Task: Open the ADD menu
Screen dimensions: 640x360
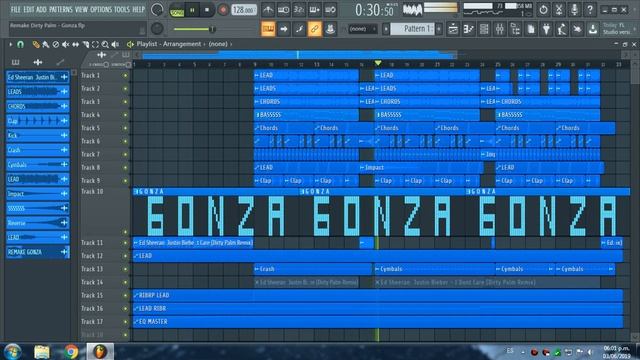Action: (x=42, y=9)
